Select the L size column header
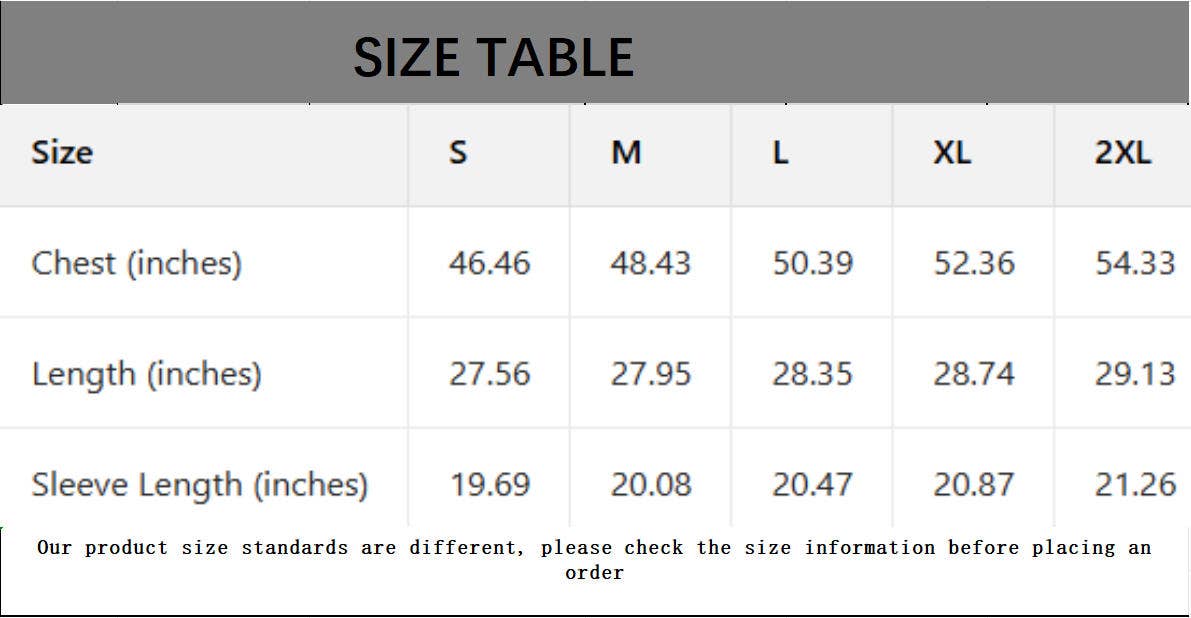 pyautogui.click(x=780, y=153)
